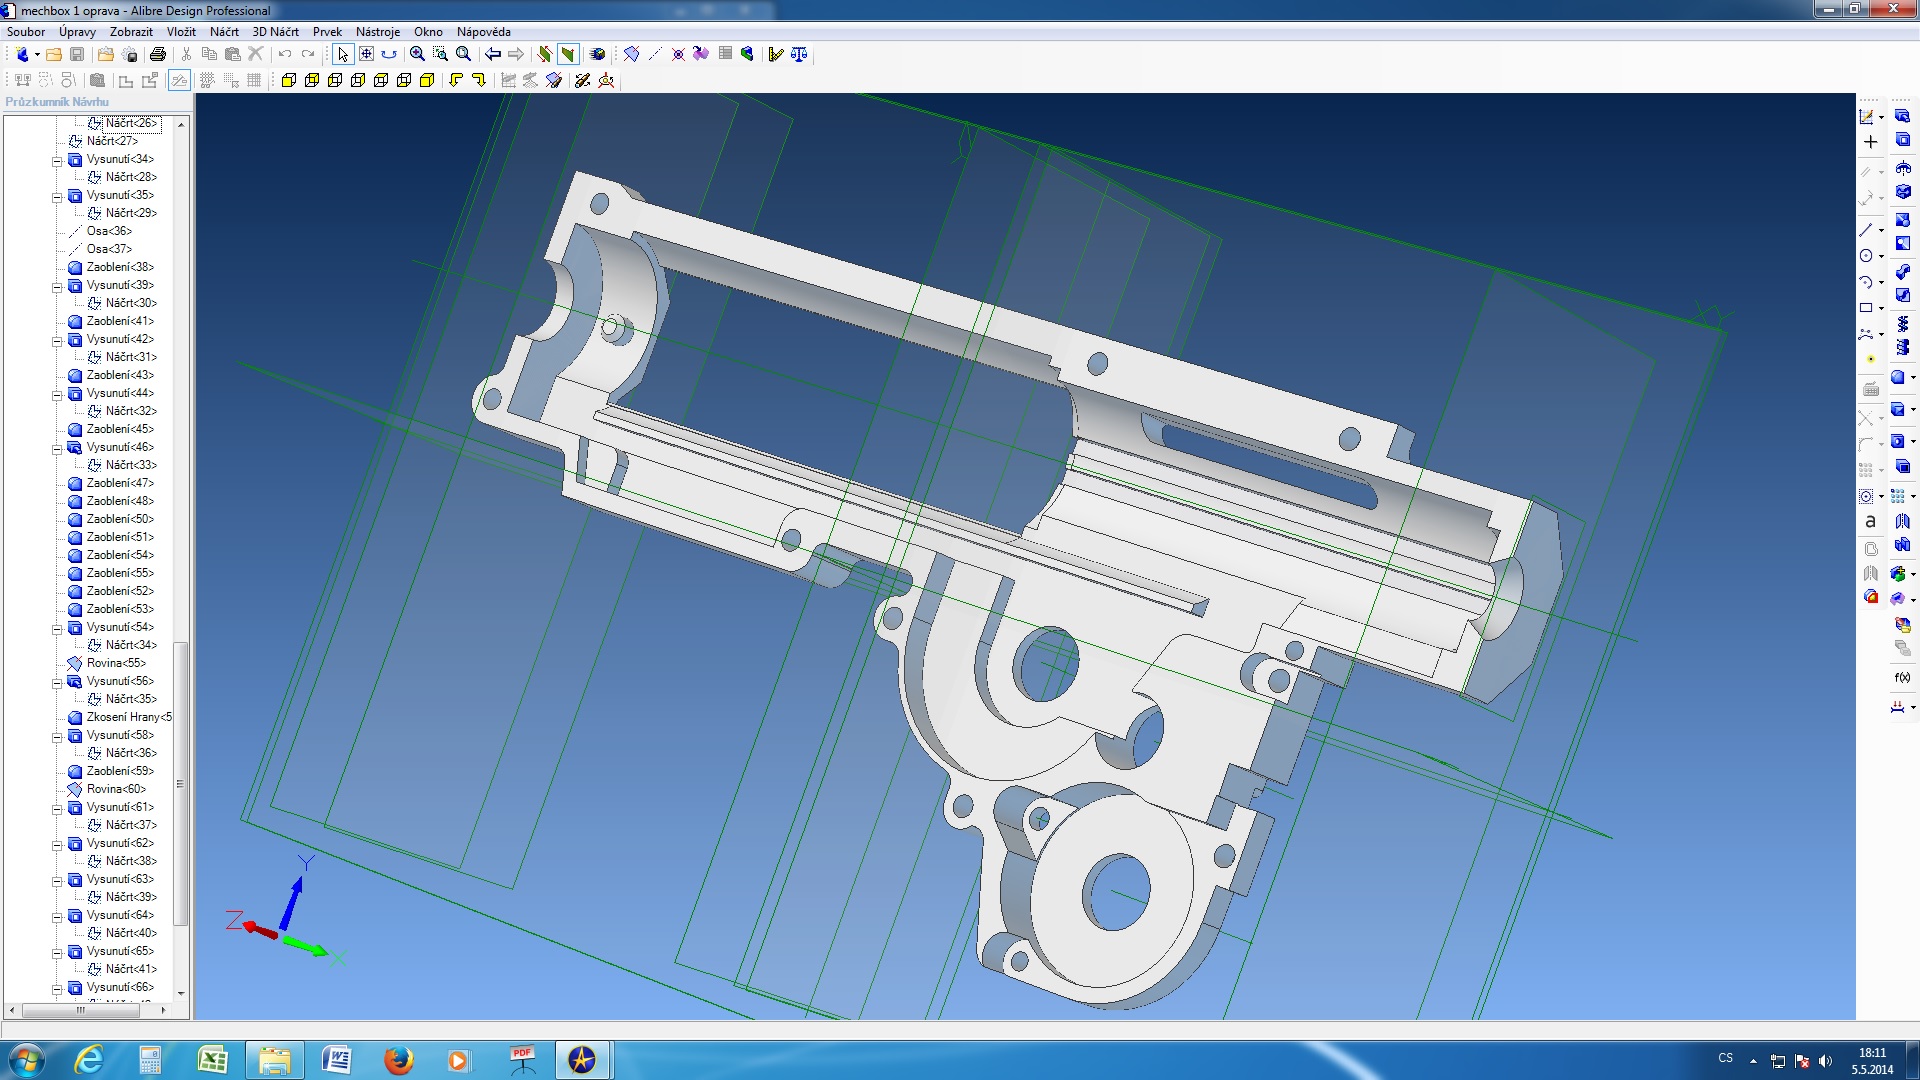Click the Zoom In magnifier icon
This screenshot has width=1920, height=1080.
click(417, 54)
